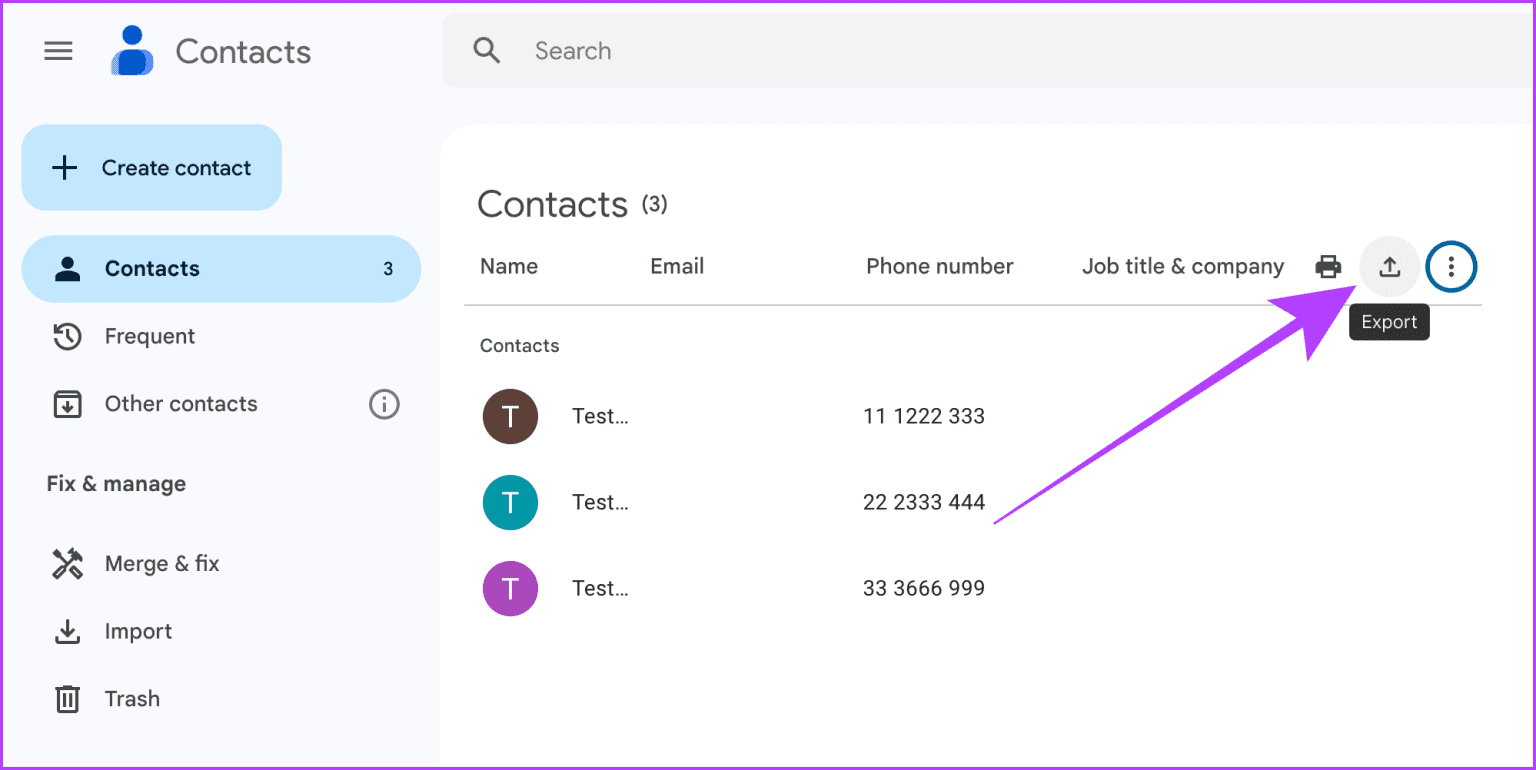Click the Frequent contacts icon
The height and width of the screenshot is (770, 1536).
click(66, 336)
